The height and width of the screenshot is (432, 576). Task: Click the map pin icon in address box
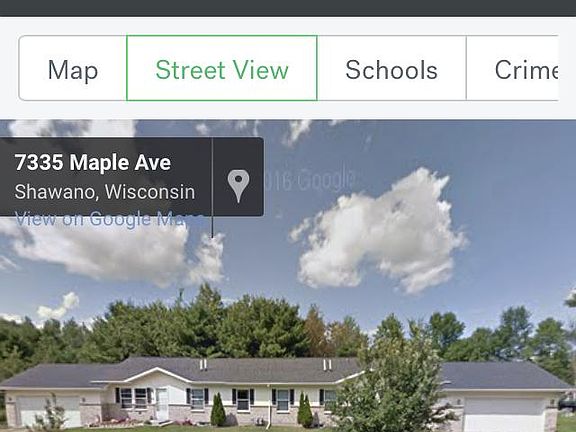238,186
